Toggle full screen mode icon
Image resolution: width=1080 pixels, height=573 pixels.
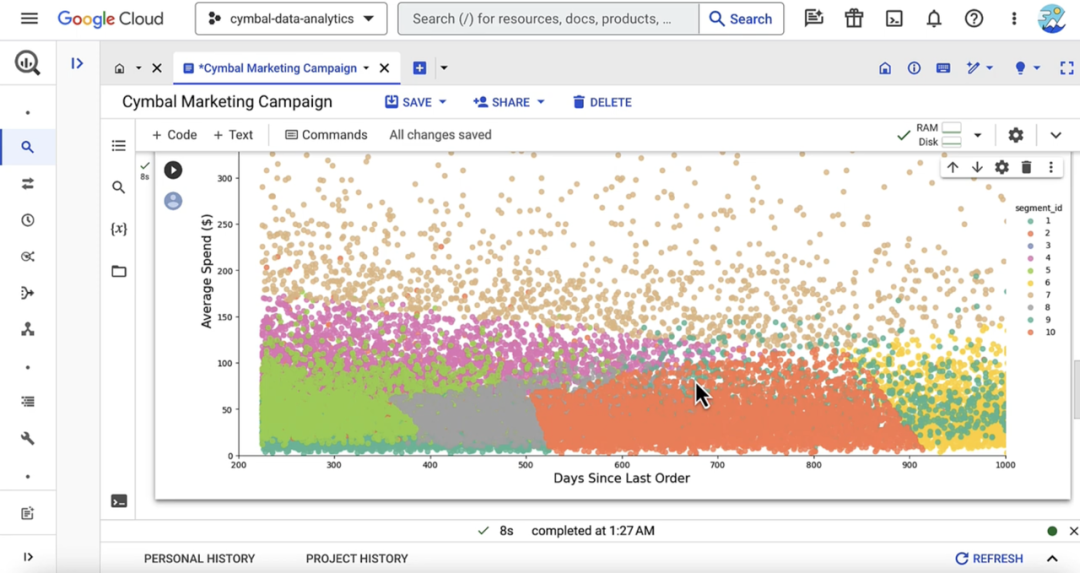1066,68
